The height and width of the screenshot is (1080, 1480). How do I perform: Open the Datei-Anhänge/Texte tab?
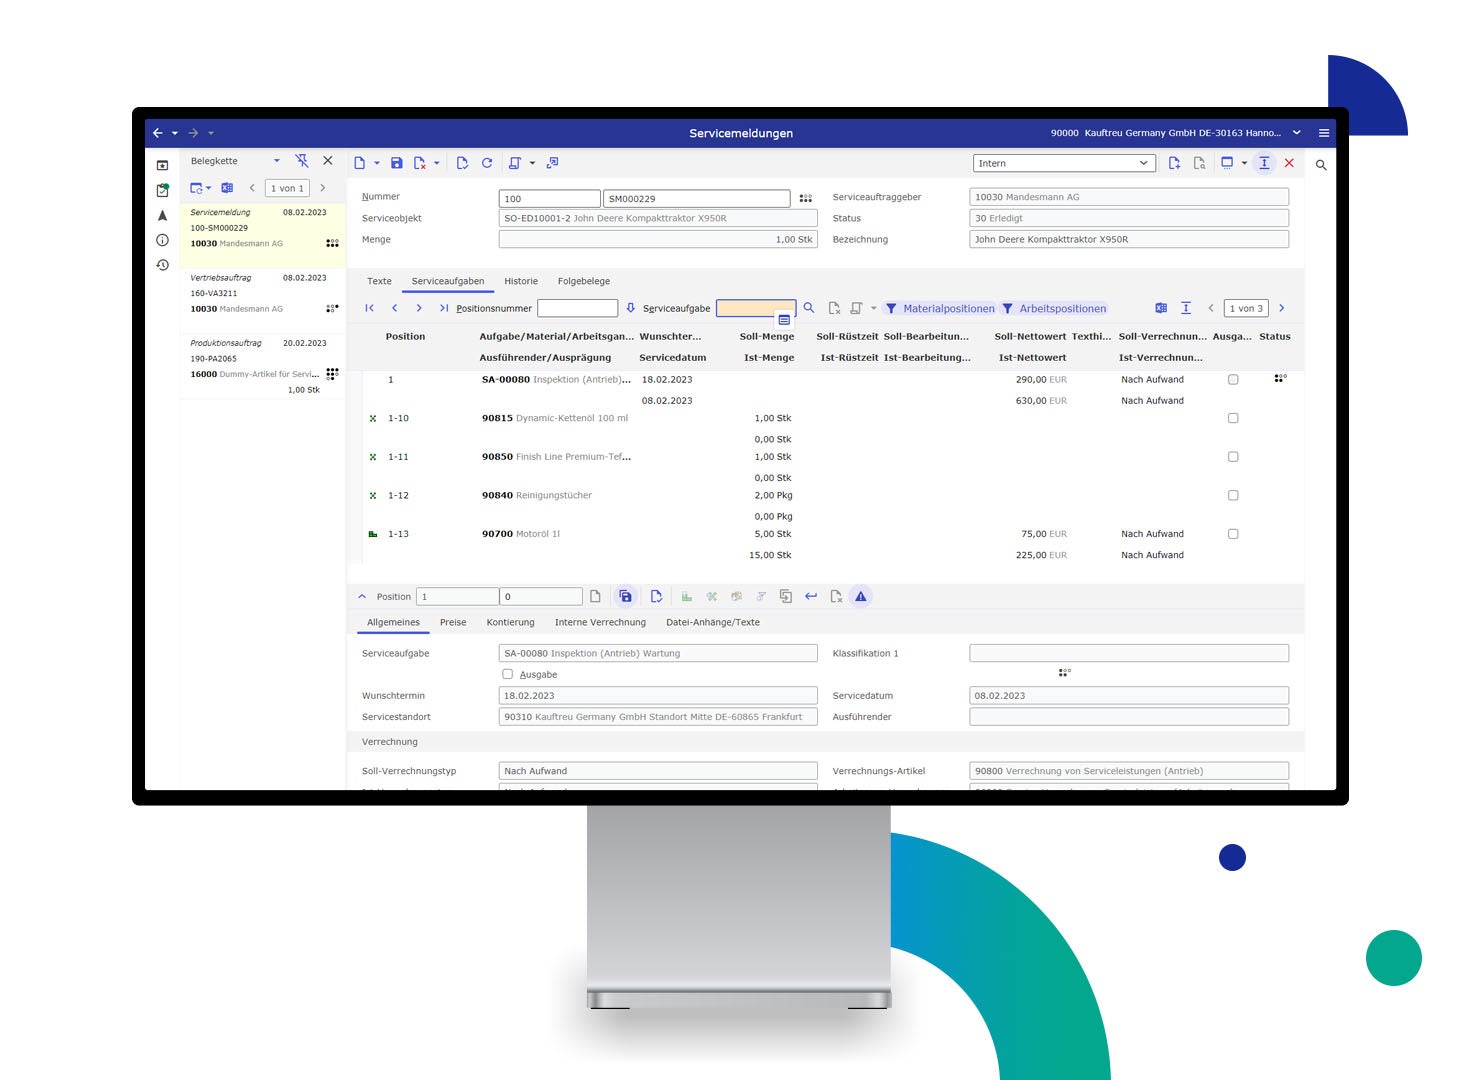pyautogui.click(x=713, y=623)
